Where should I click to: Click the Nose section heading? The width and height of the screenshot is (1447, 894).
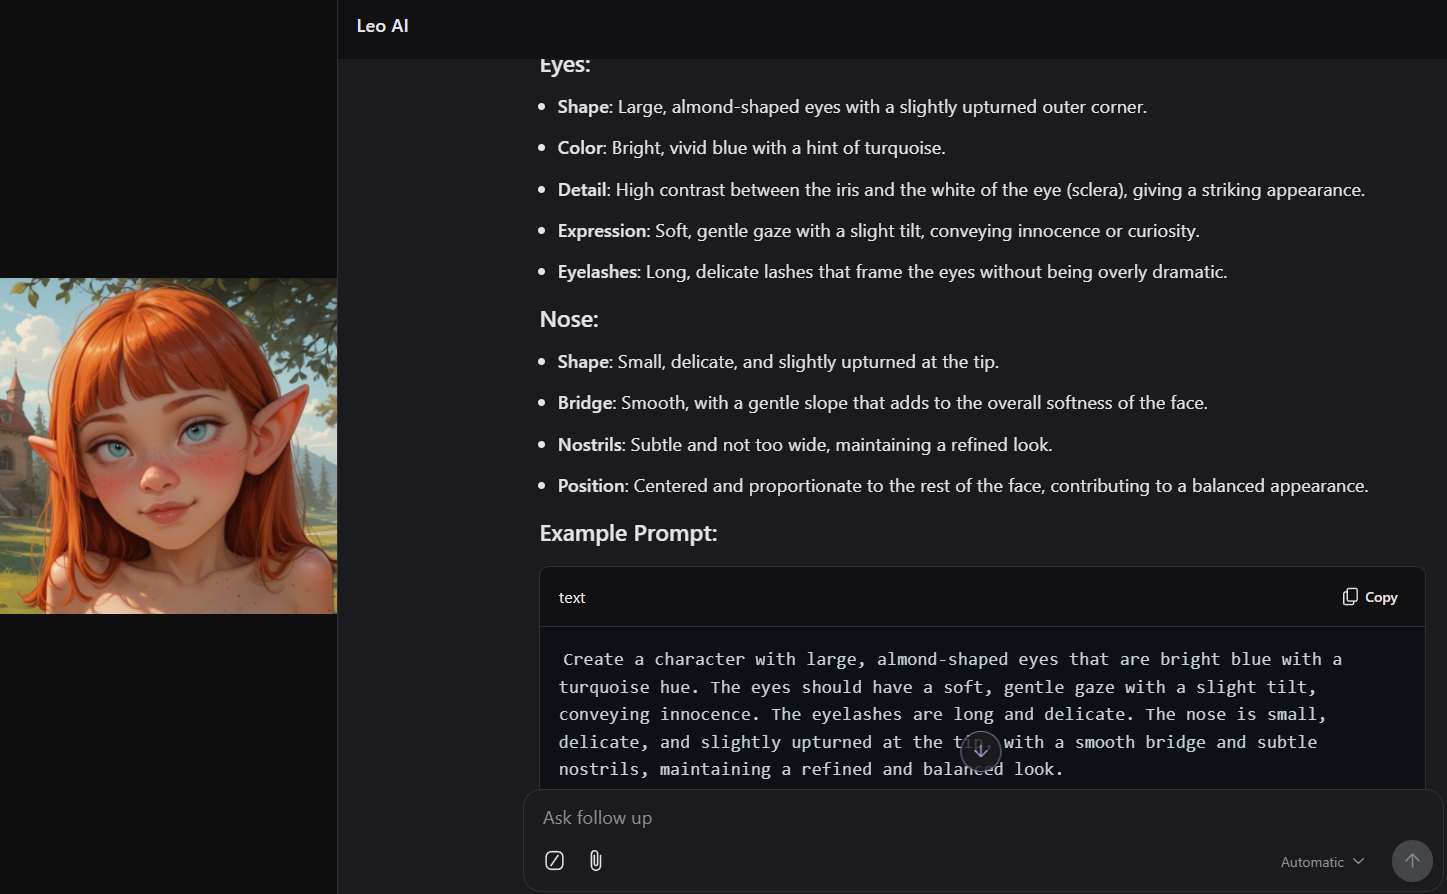click(x=569, y=319)
